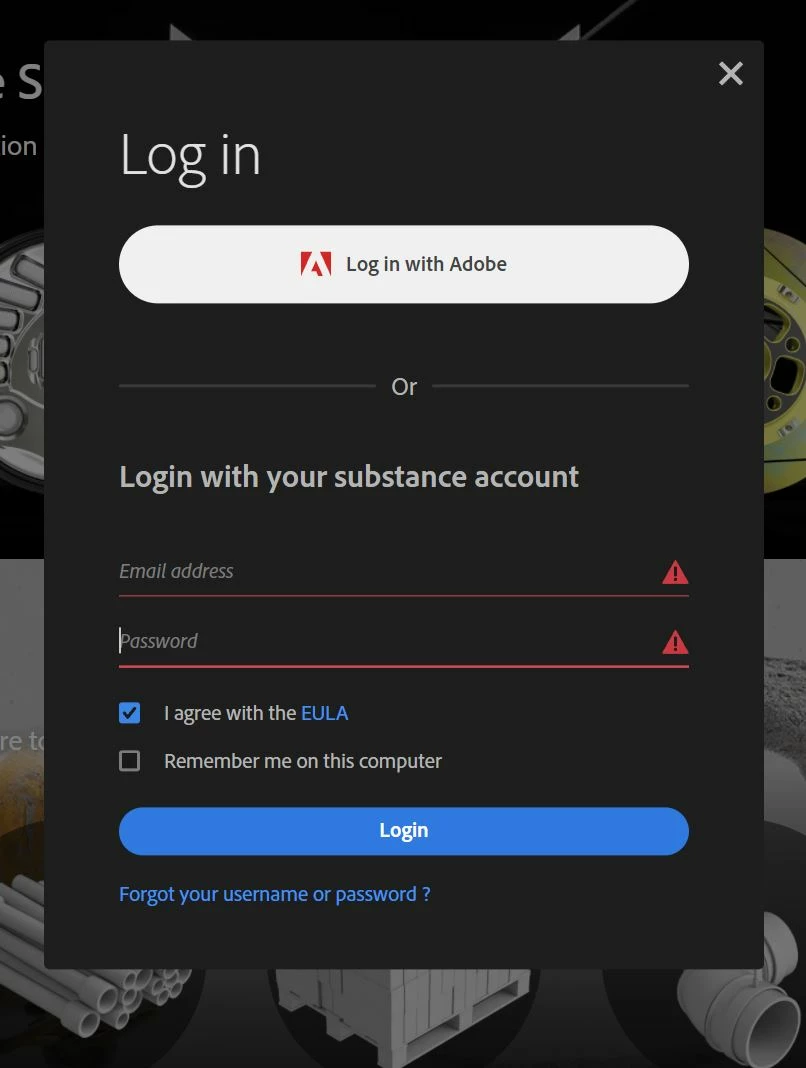Click the Log in heading
The image size is (806, 1068).
coord(190,157)
